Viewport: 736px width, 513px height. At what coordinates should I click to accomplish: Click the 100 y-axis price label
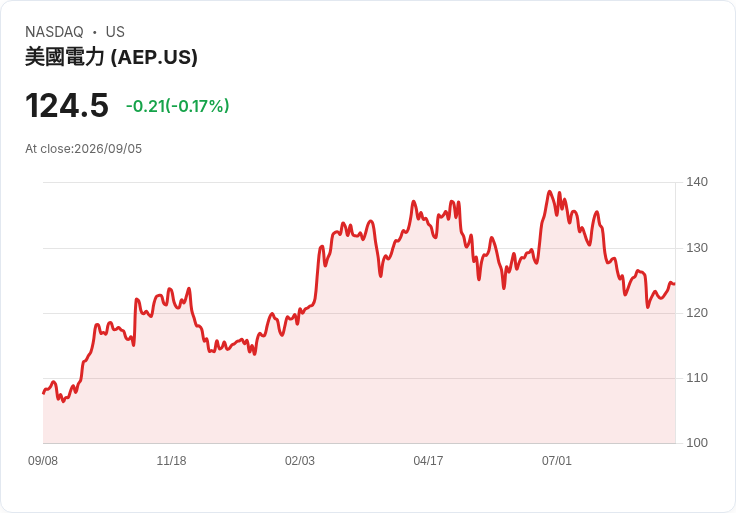697,443
